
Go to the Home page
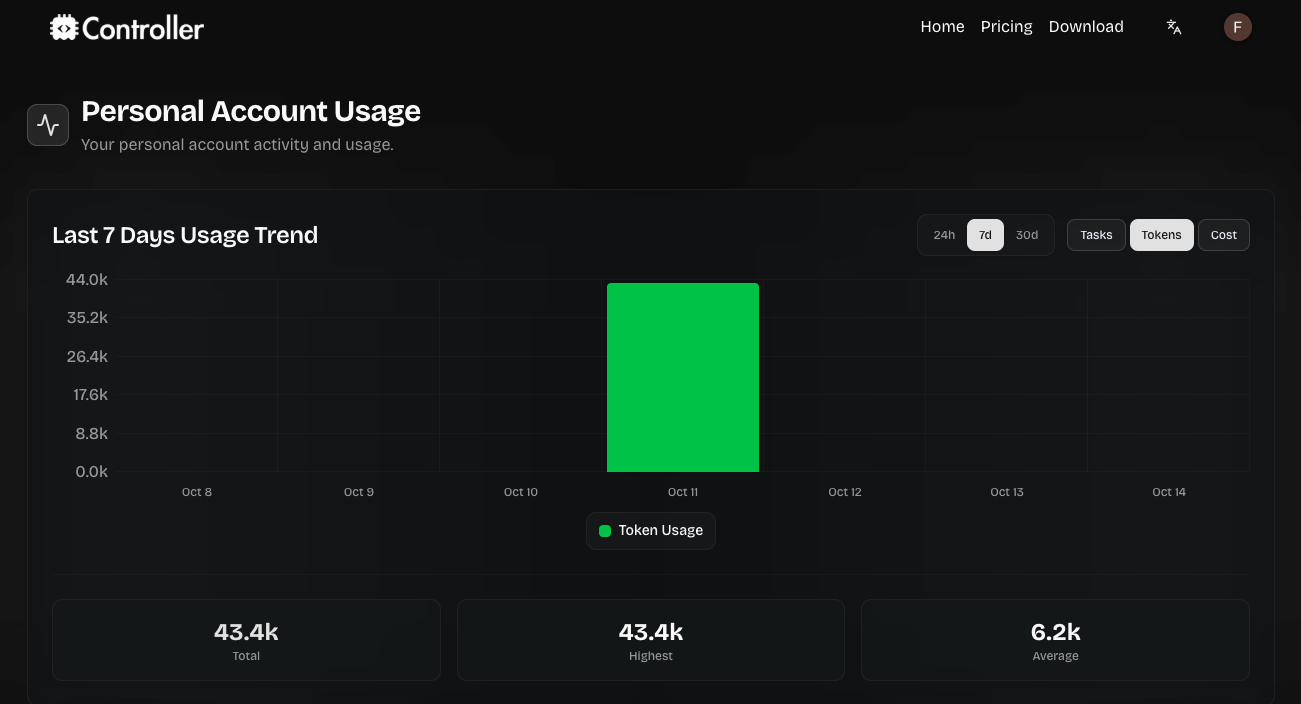tap(942, 27)
